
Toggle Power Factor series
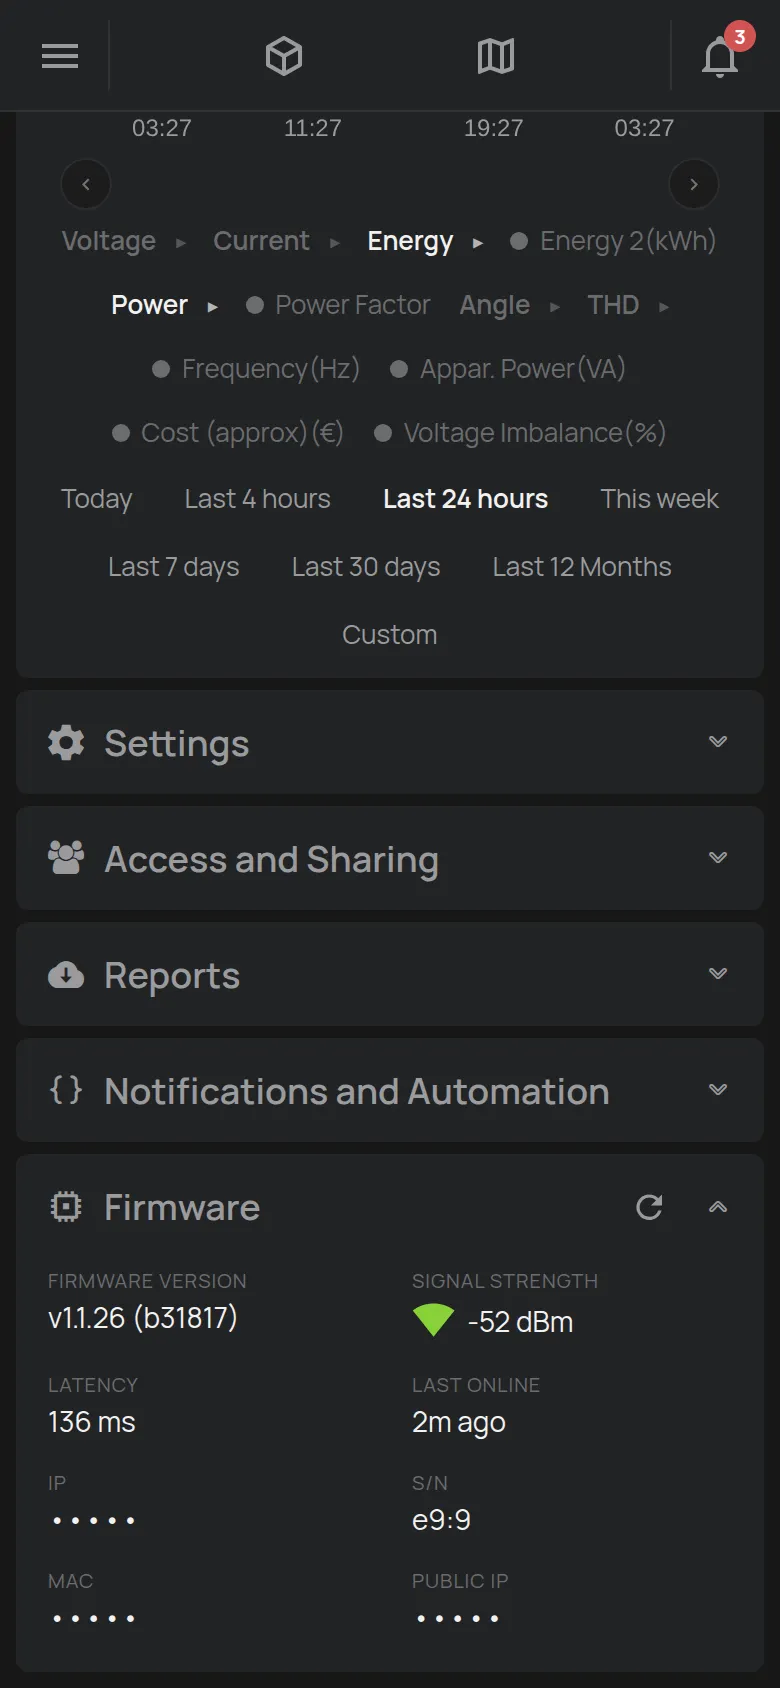pyautogui.click(x=338, y=305)
